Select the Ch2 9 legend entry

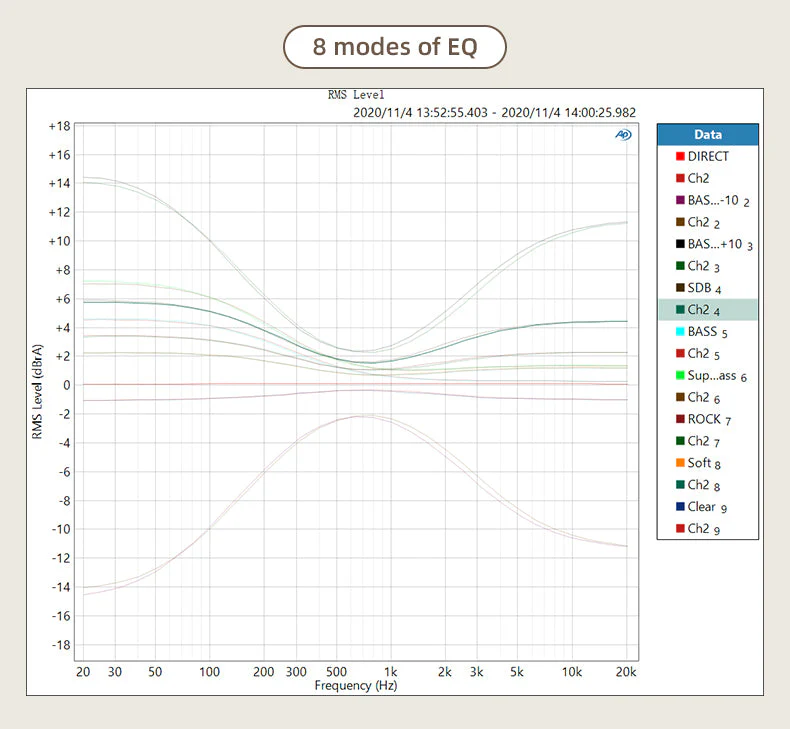click(x=708, y=528)
